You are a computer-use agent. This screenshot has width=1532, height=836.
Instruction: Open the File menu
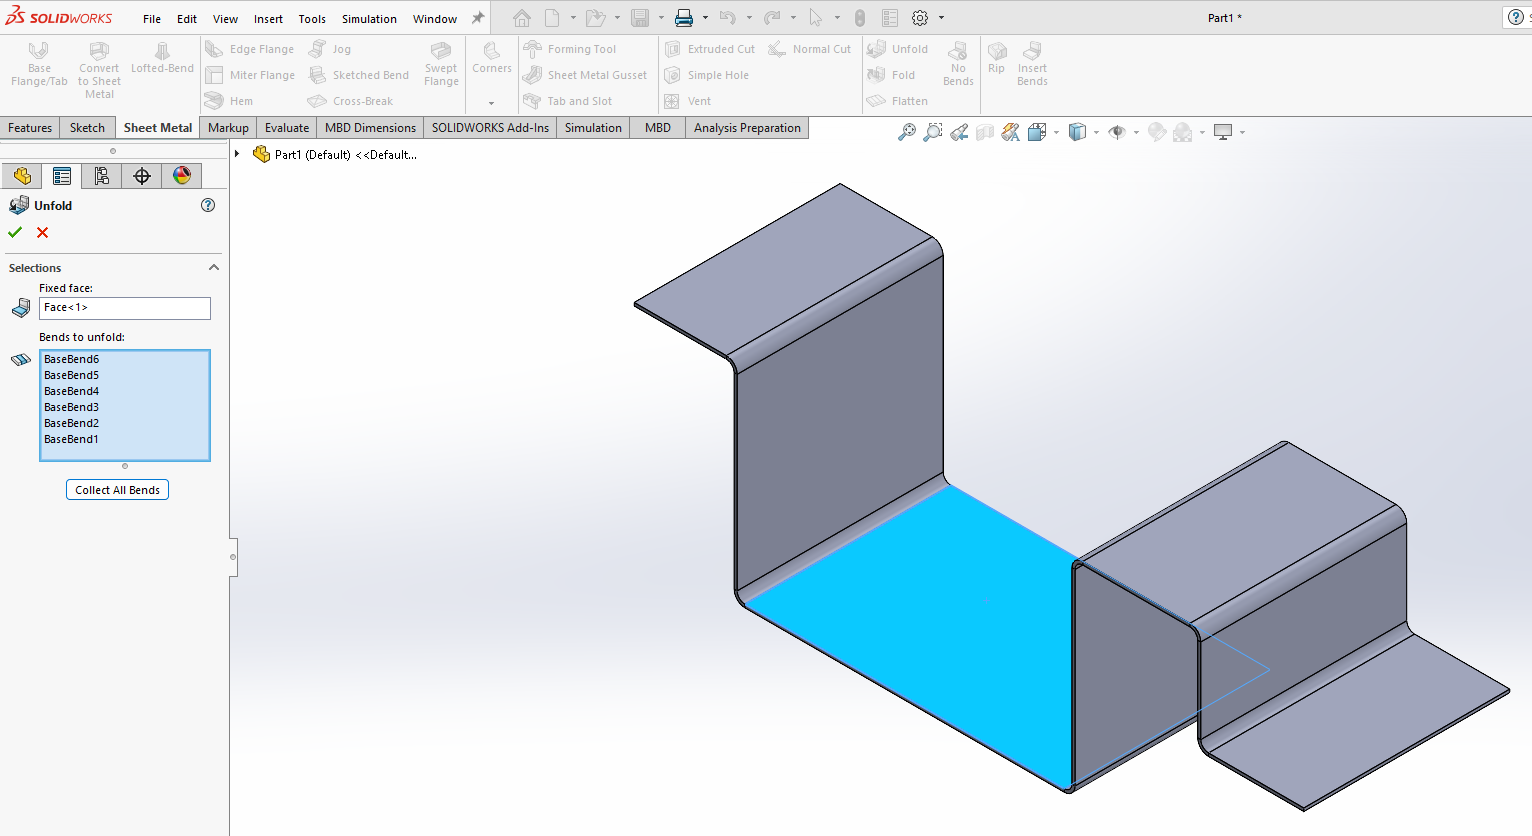[152, 19]
